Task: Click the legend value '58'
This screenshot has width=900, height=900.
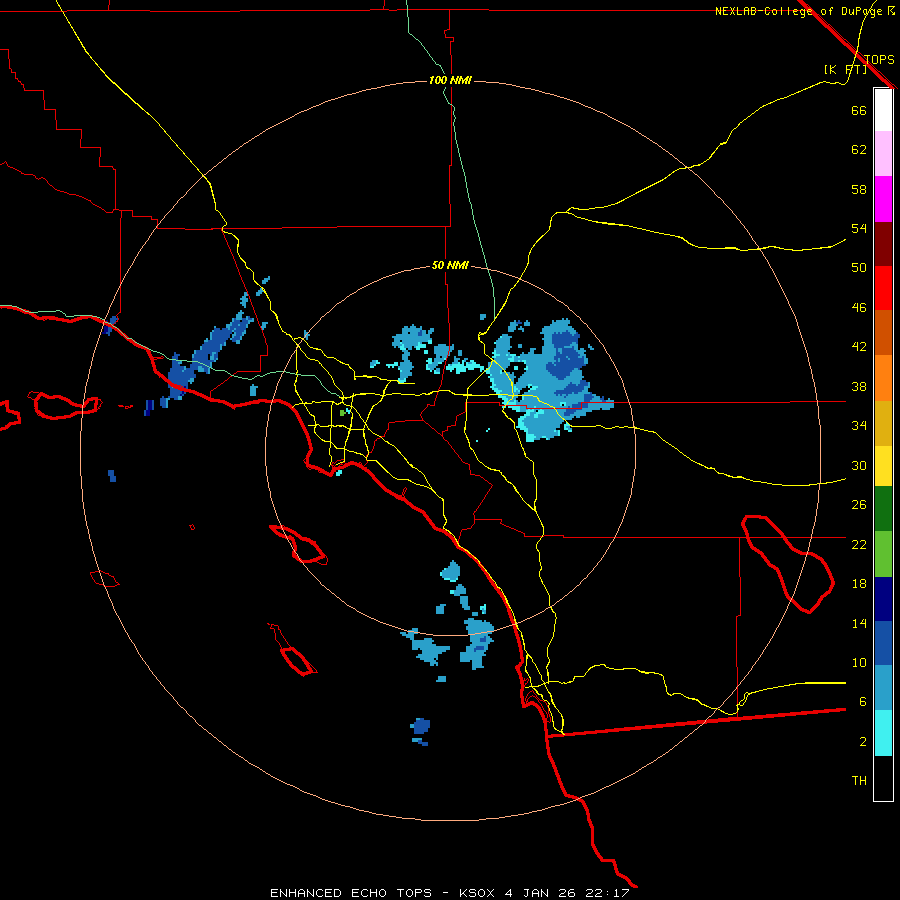Action: point(859,189)
